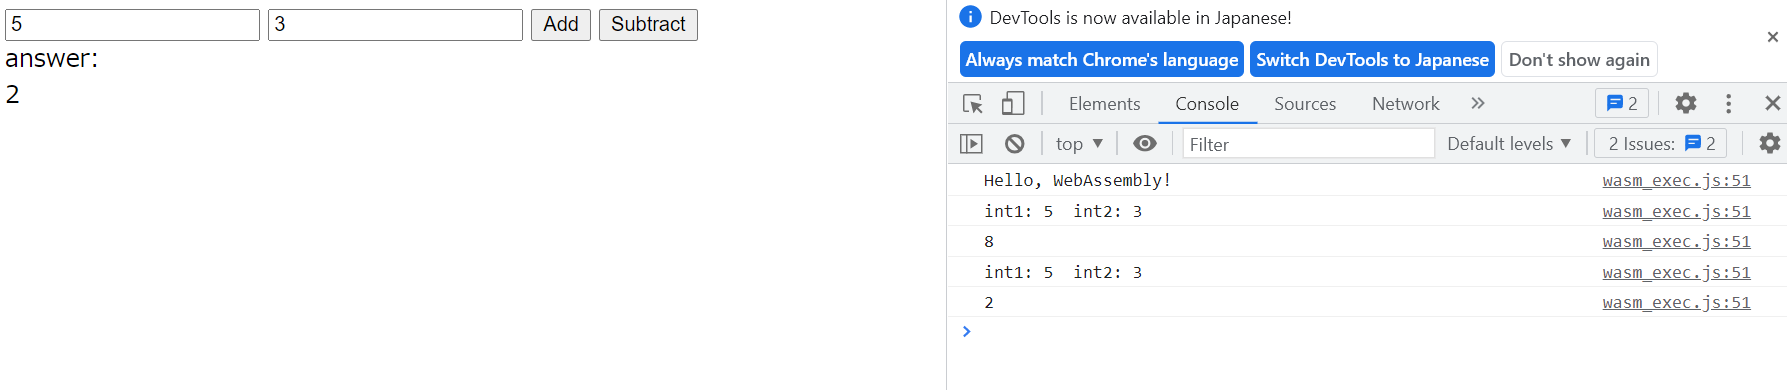The image size is (1787, 390).
Task: Click the Subtract button
Action: tap(648, 25)
